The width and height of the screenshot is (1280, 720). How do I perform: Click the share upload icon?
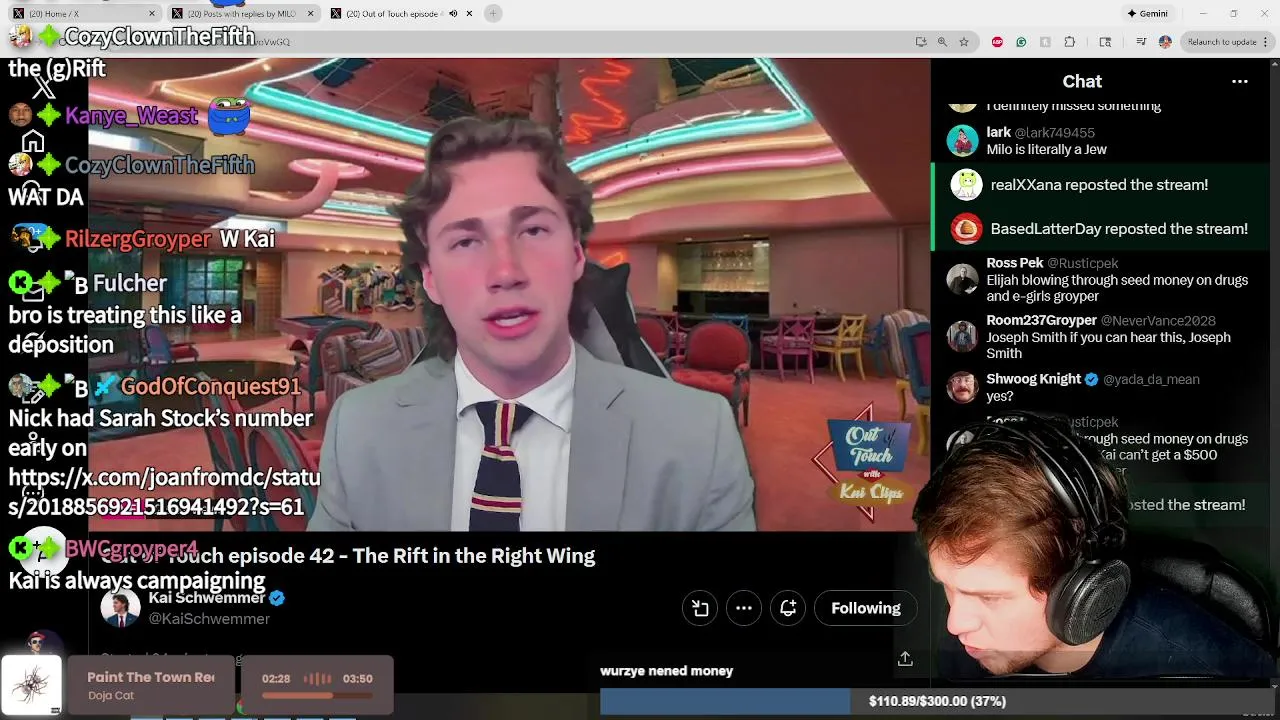click(x=905, y=658)
